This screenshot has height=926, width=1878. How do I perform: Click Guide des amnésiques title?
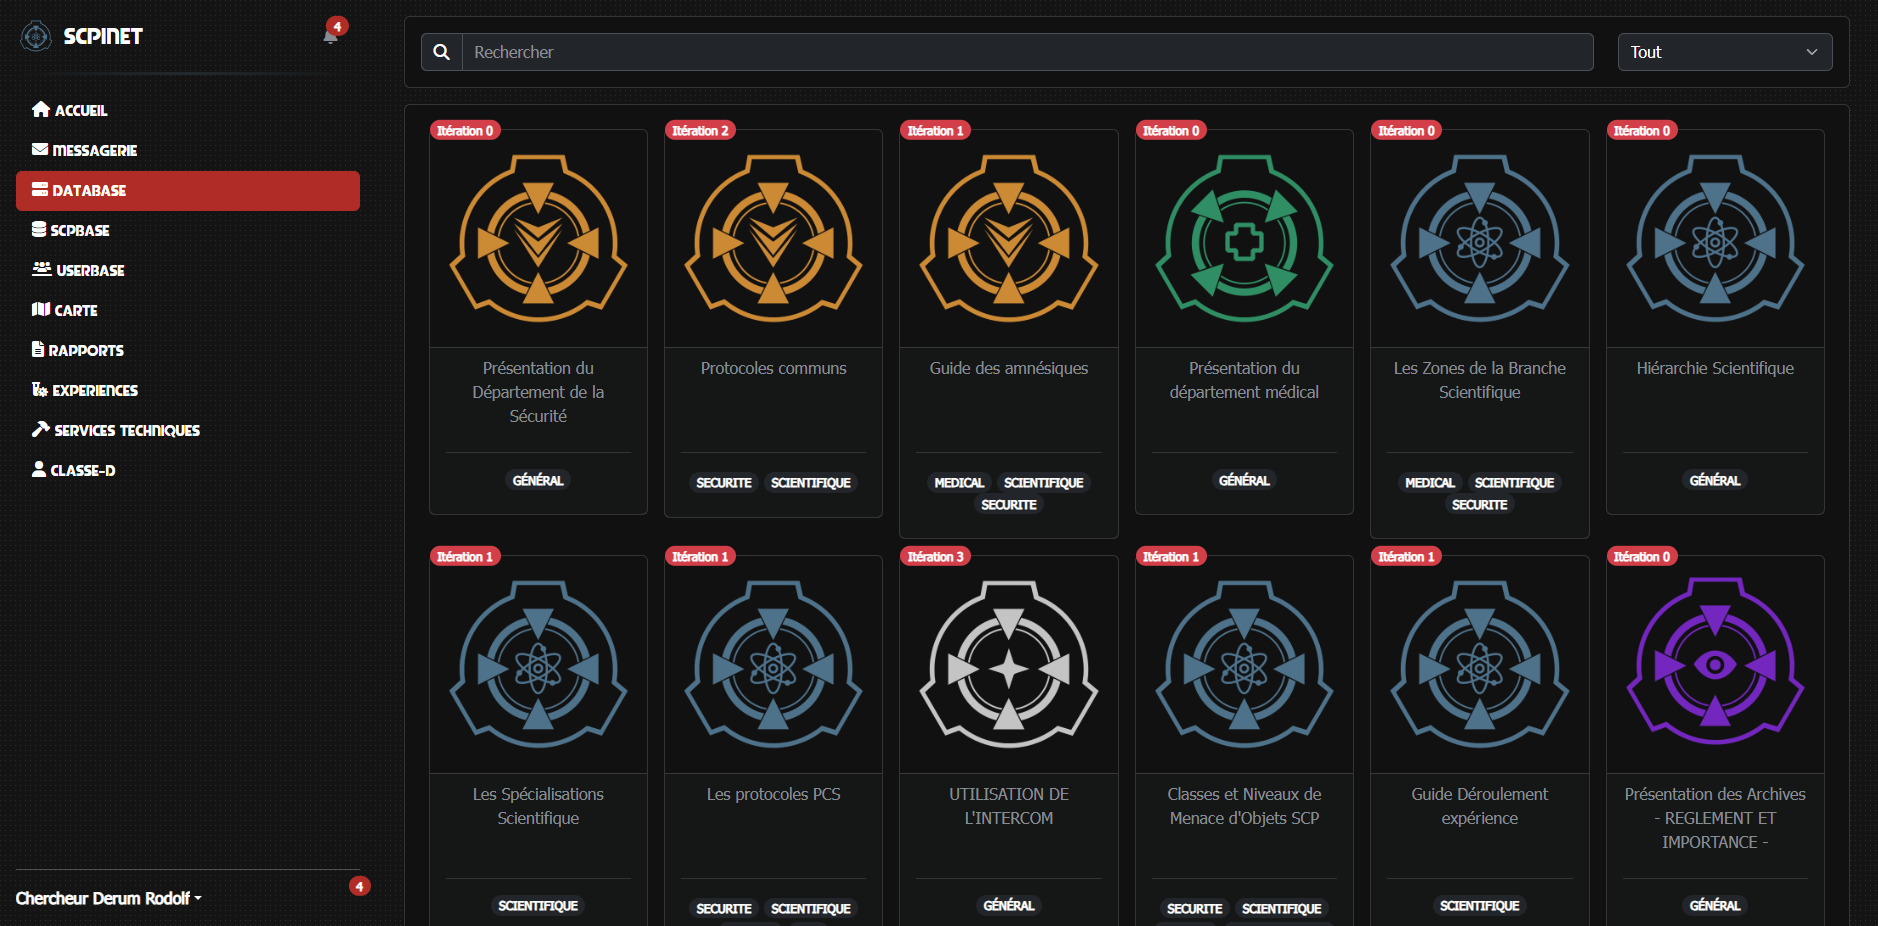(1009, 368)
